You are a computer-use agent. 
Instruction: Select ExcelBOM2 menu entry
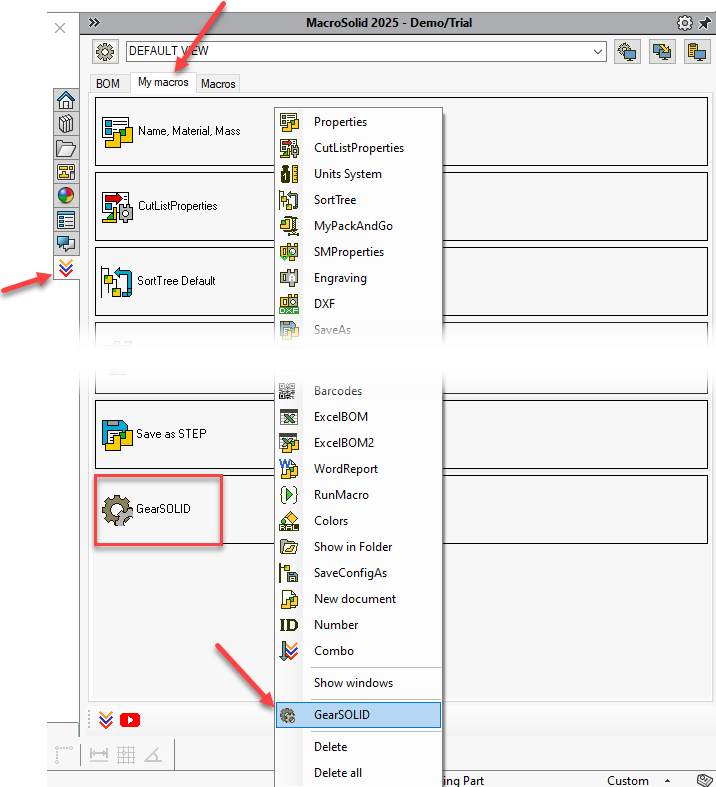coord(359,443)
